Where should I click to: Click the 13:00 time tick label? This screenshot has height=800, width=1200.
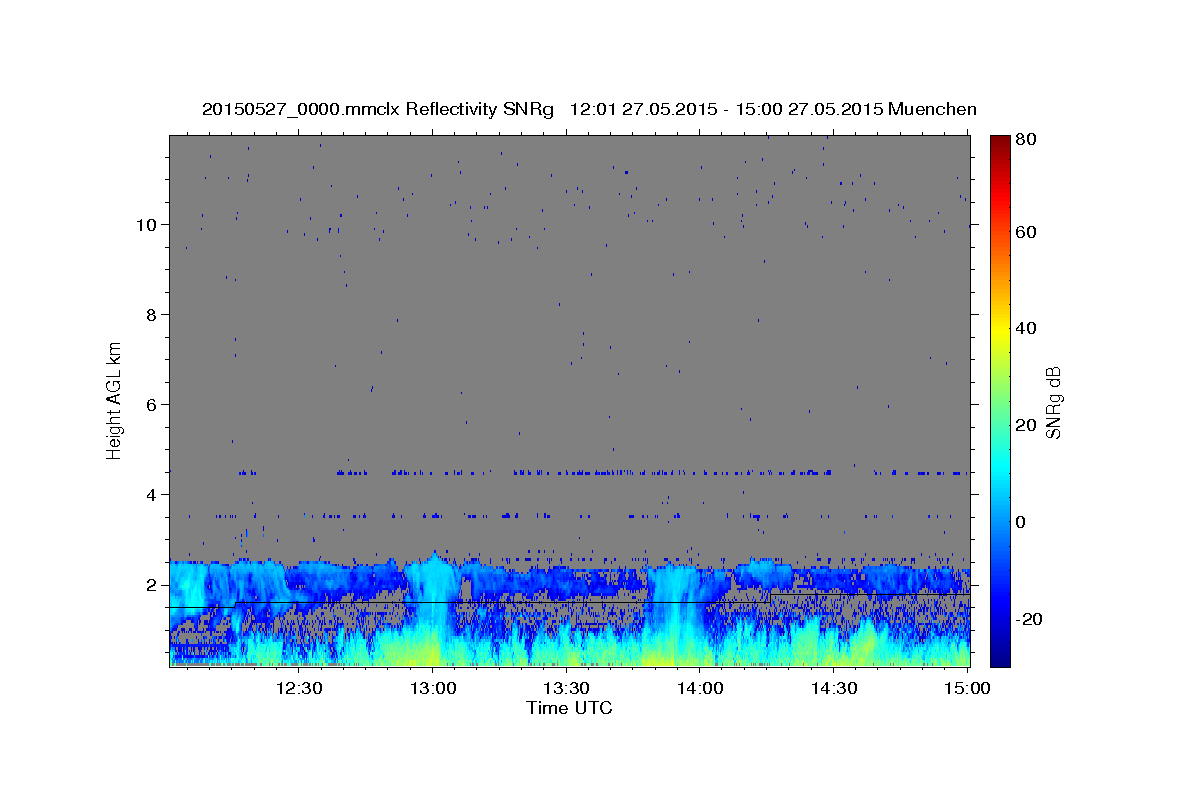click(433, 688)
